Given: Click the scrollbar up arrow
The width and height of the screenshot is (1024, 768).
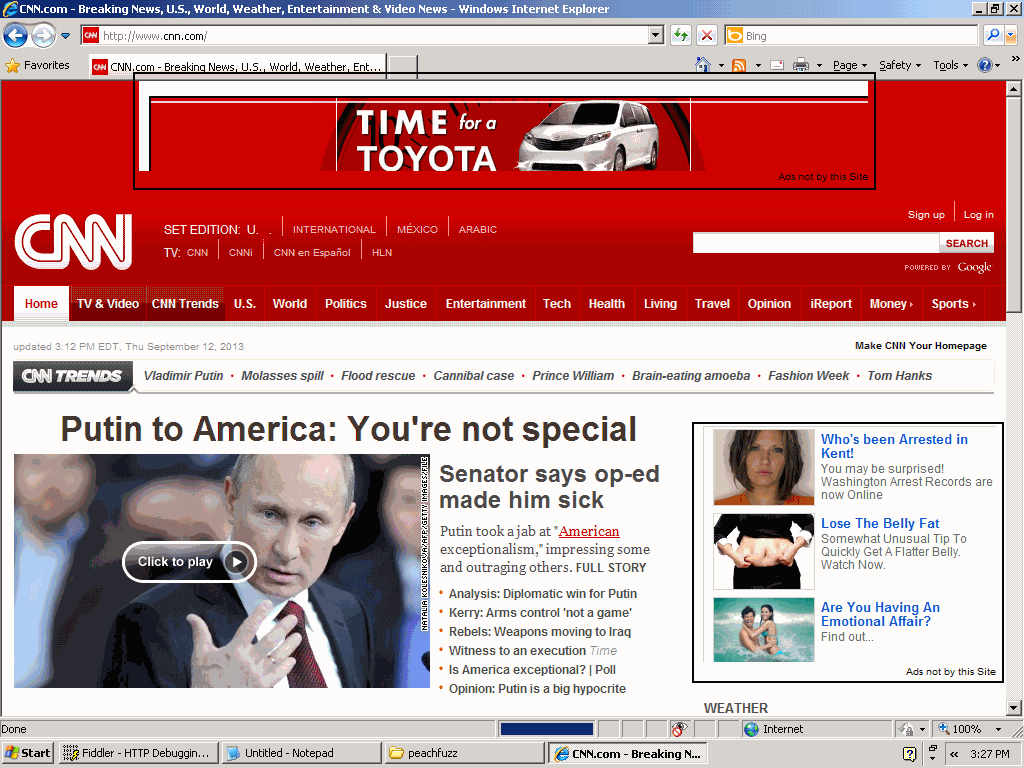Looking at the screenshot, I should coord(1014,88).
